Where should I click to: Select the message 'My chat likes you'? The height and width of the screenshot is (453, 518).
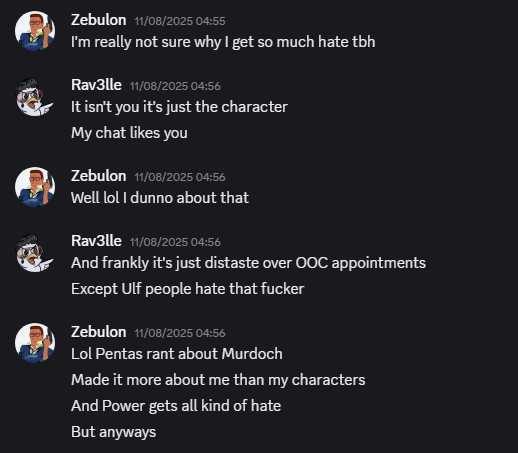129,133
